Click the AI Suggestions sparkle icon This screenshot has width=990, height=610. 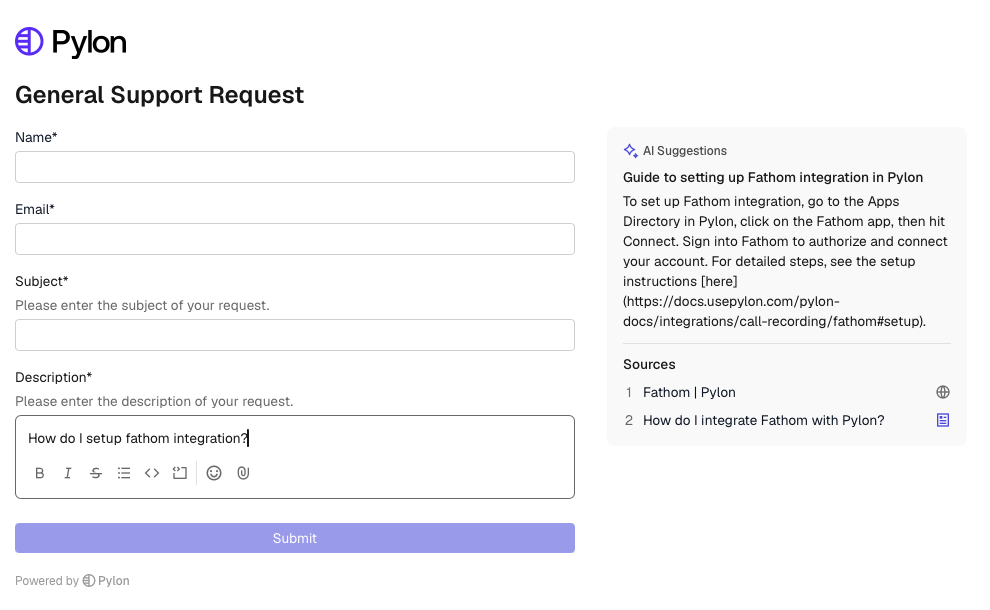(630, 151)
